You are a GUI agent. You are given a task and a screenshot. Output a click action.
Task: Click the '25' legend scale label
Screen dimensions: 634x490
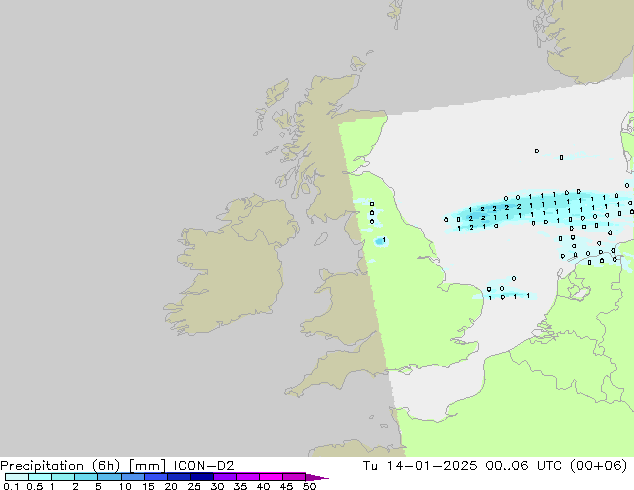pyautogui.click(x=194, y=486)
